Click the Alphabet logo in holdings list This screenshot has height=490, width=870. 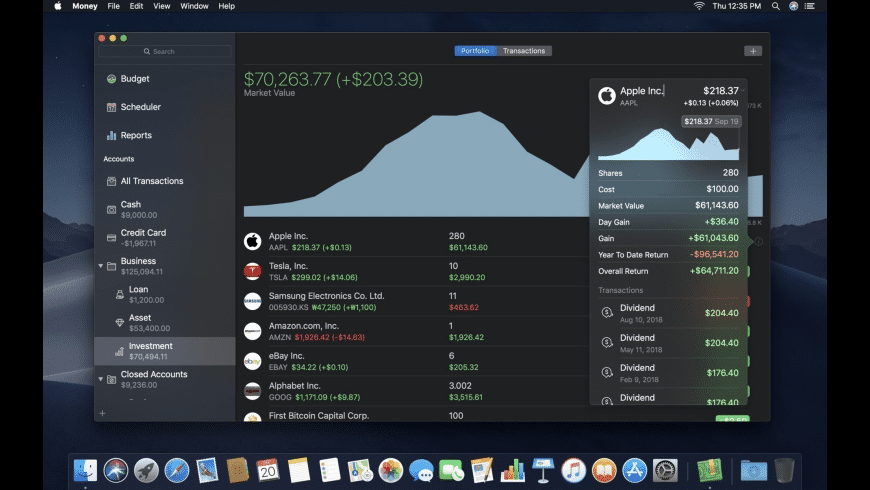coord(252,391)
